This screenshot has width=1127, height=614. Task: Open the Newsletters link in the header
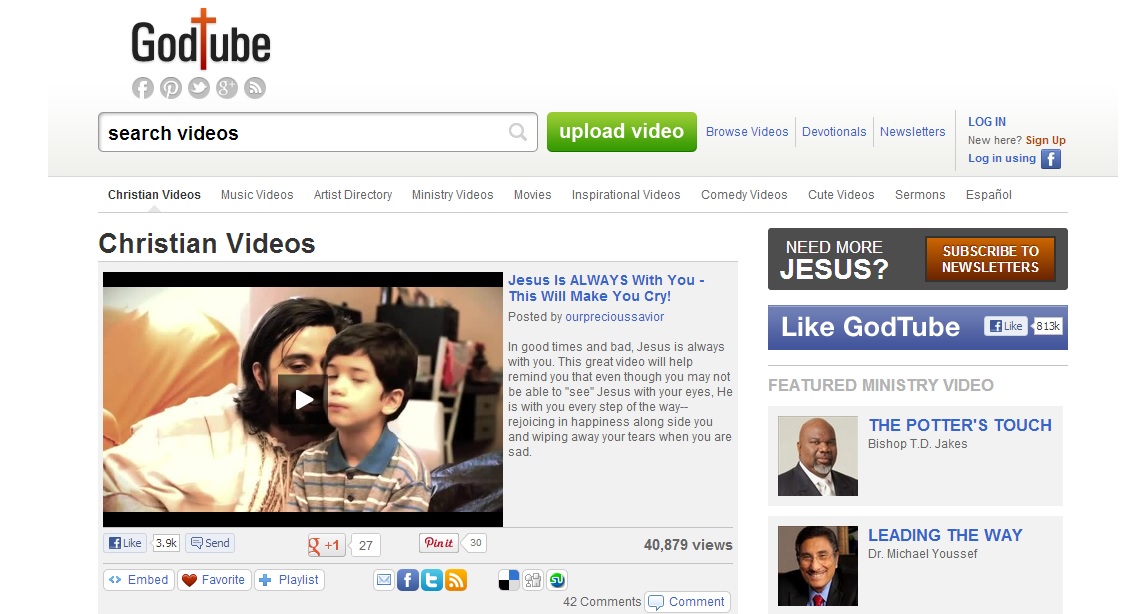(912, 132)
